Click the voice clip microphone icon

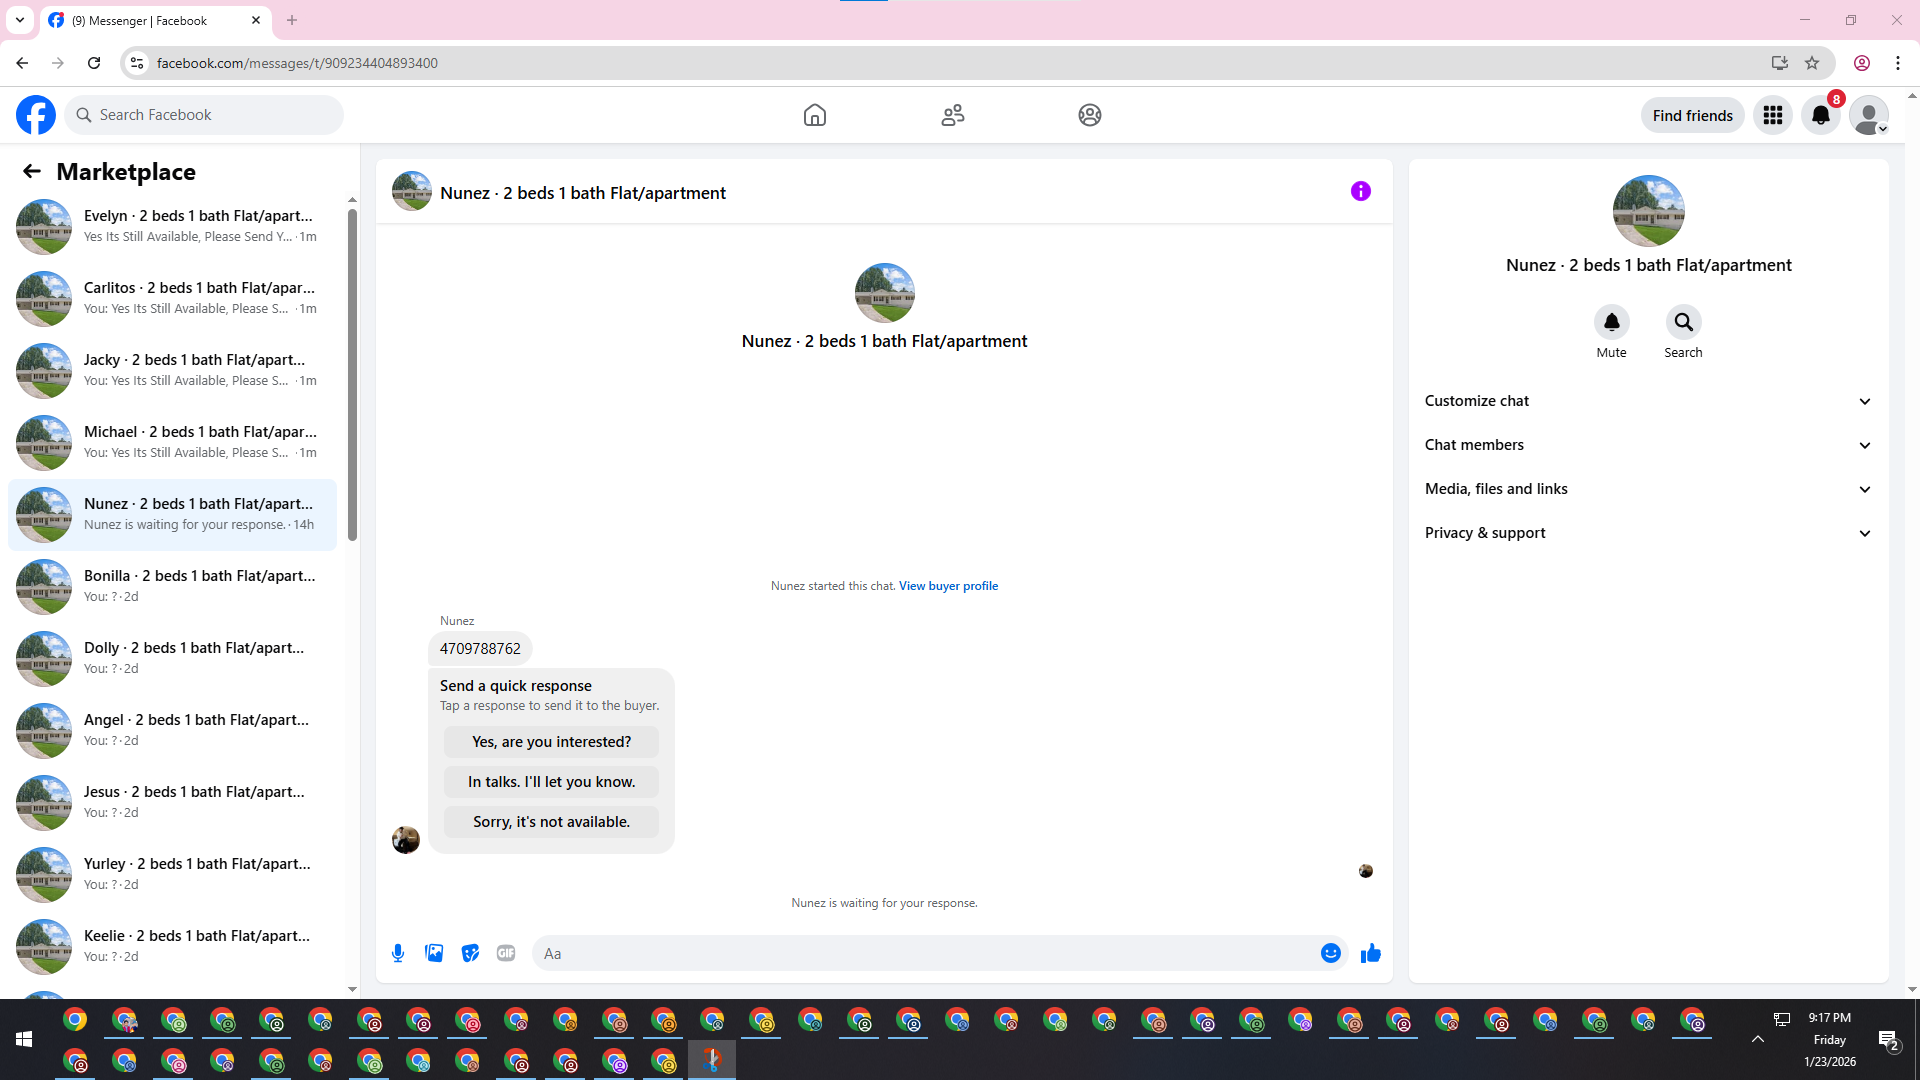click(x=398, y=953)
